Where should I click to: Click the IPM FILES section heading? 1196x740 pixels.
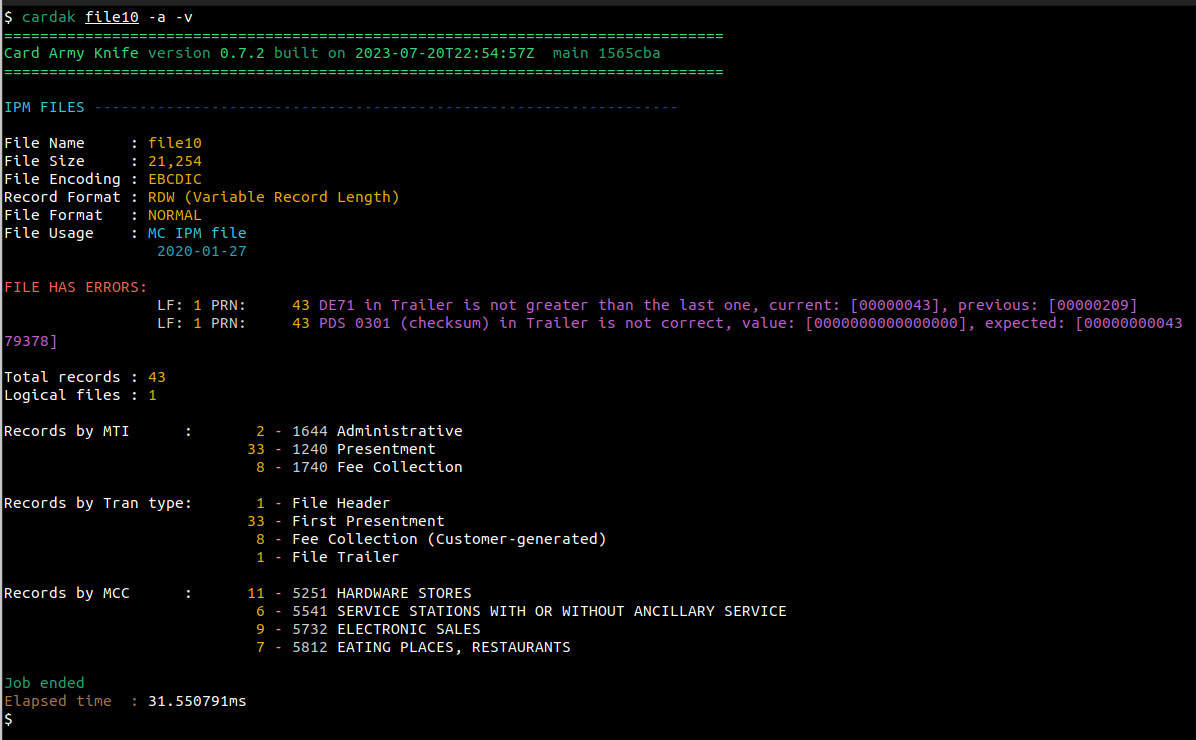pyautogui.click(x=44, y=107)
